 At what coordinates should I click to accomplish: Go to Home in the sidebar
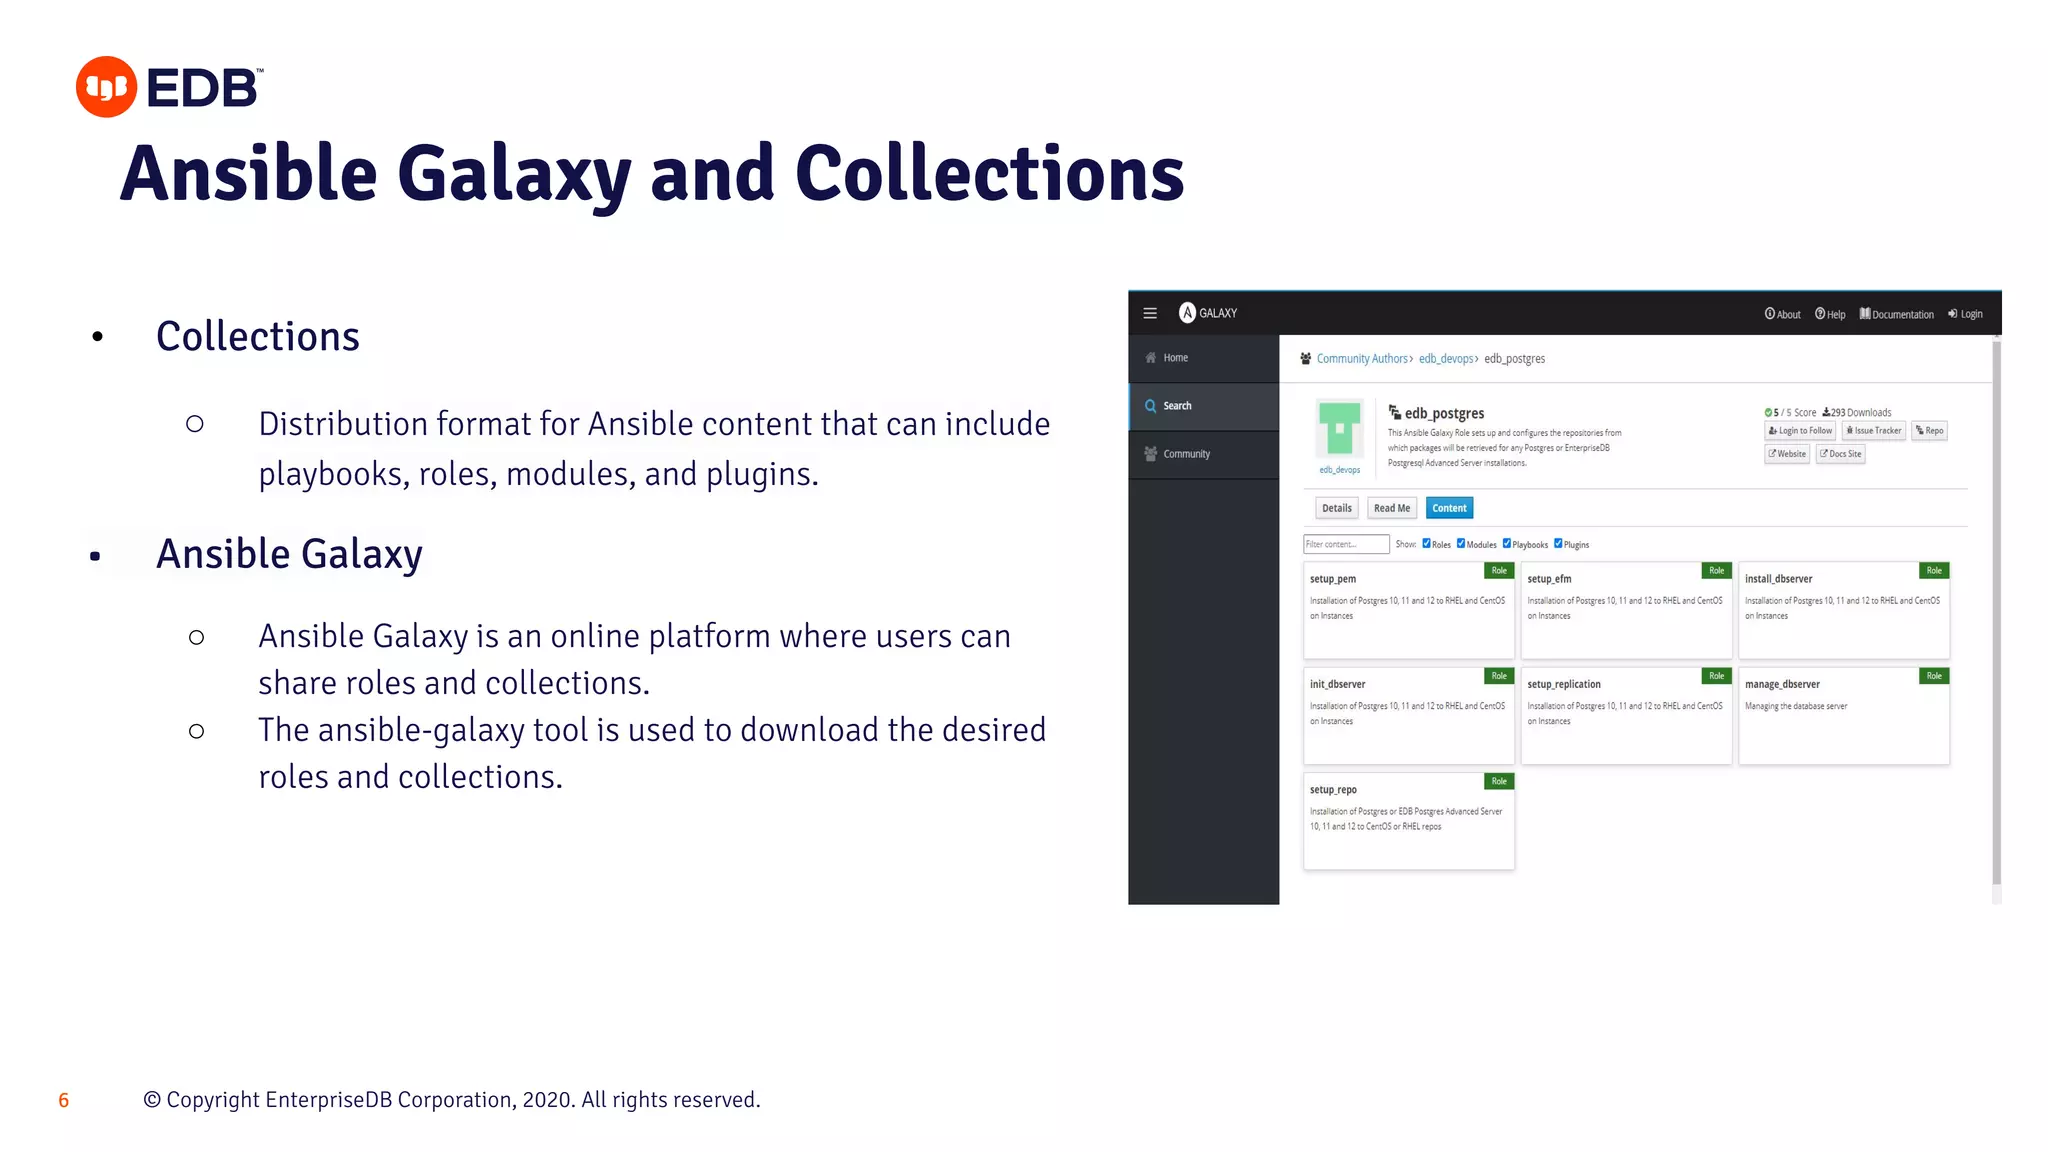(x=1204, y=358)
